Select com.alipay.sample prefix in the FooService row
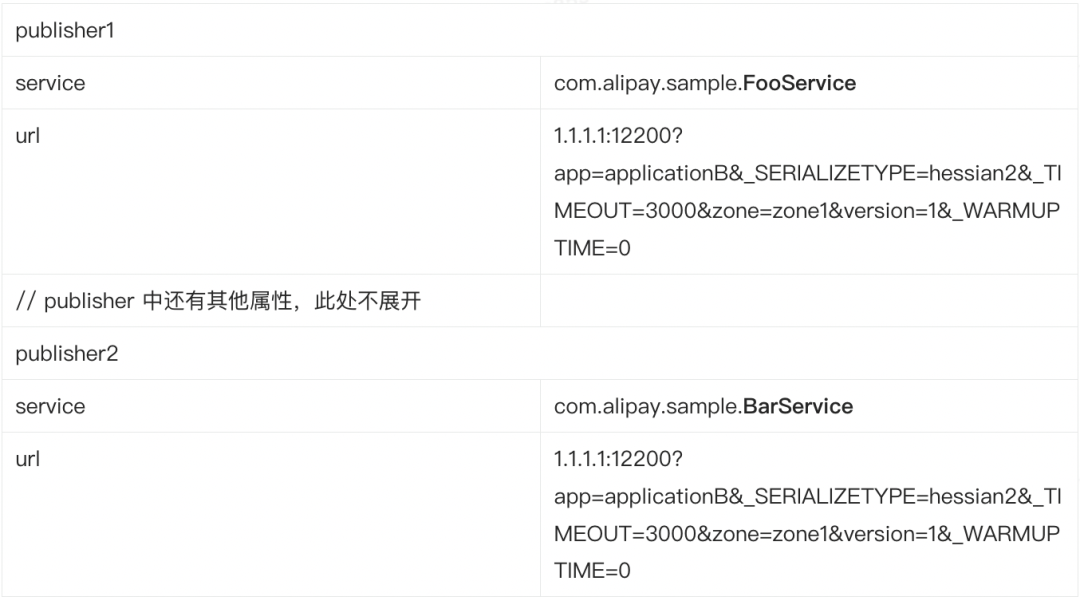The width and height of the screenshot is (1080, 597). (648, 83)
